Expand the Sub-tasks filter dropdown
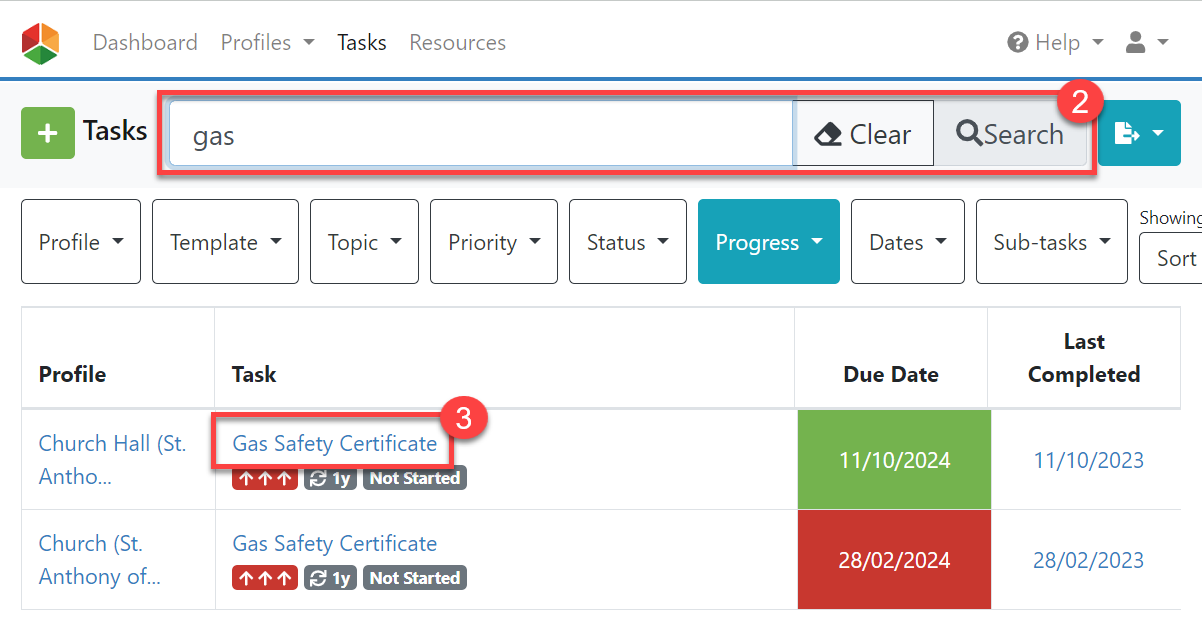The height and width of the screenshot is (632, 1202). [1051, 242]
